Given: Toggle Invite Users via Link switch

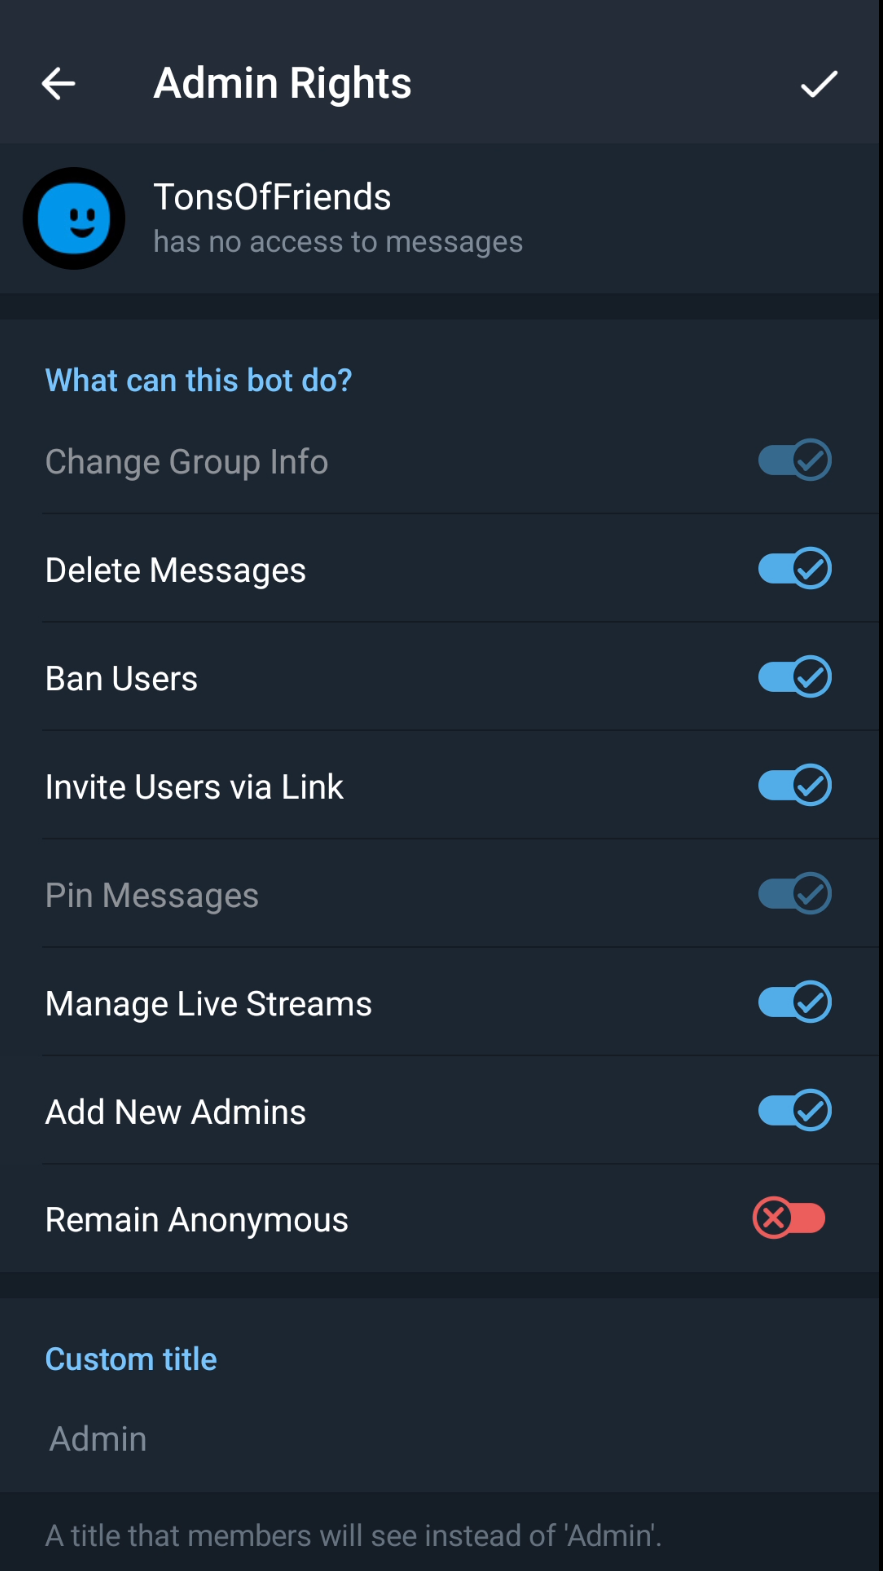Looking at the screenshot, I should (794, 786).
